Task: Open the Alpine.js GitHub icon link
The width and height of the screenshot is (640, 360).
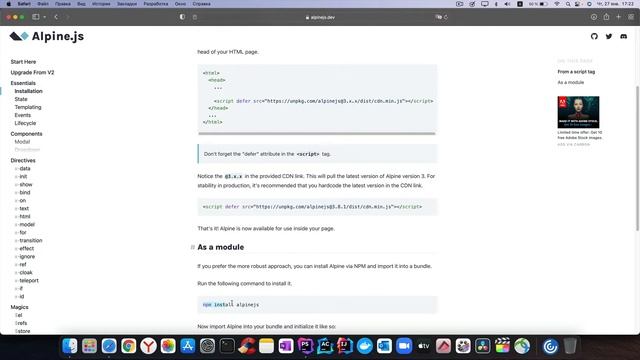Action: click(594, 36)
